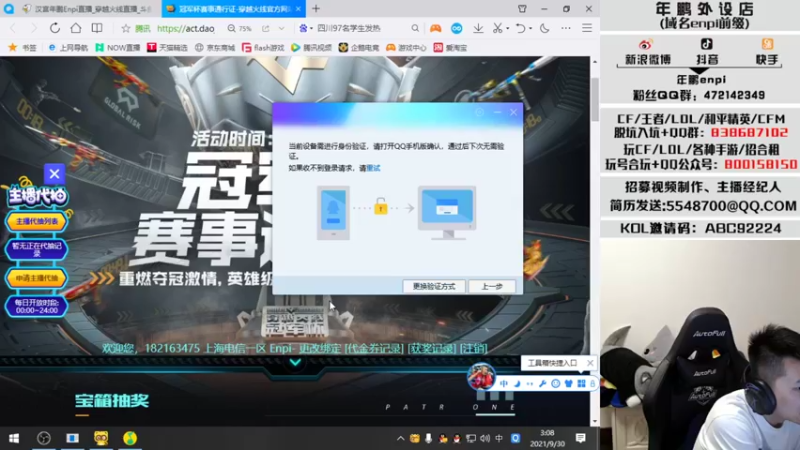This screenshot has height=450, width=800.
Task: Close the QQ verification dialog
Action: [x=513, y=112]
